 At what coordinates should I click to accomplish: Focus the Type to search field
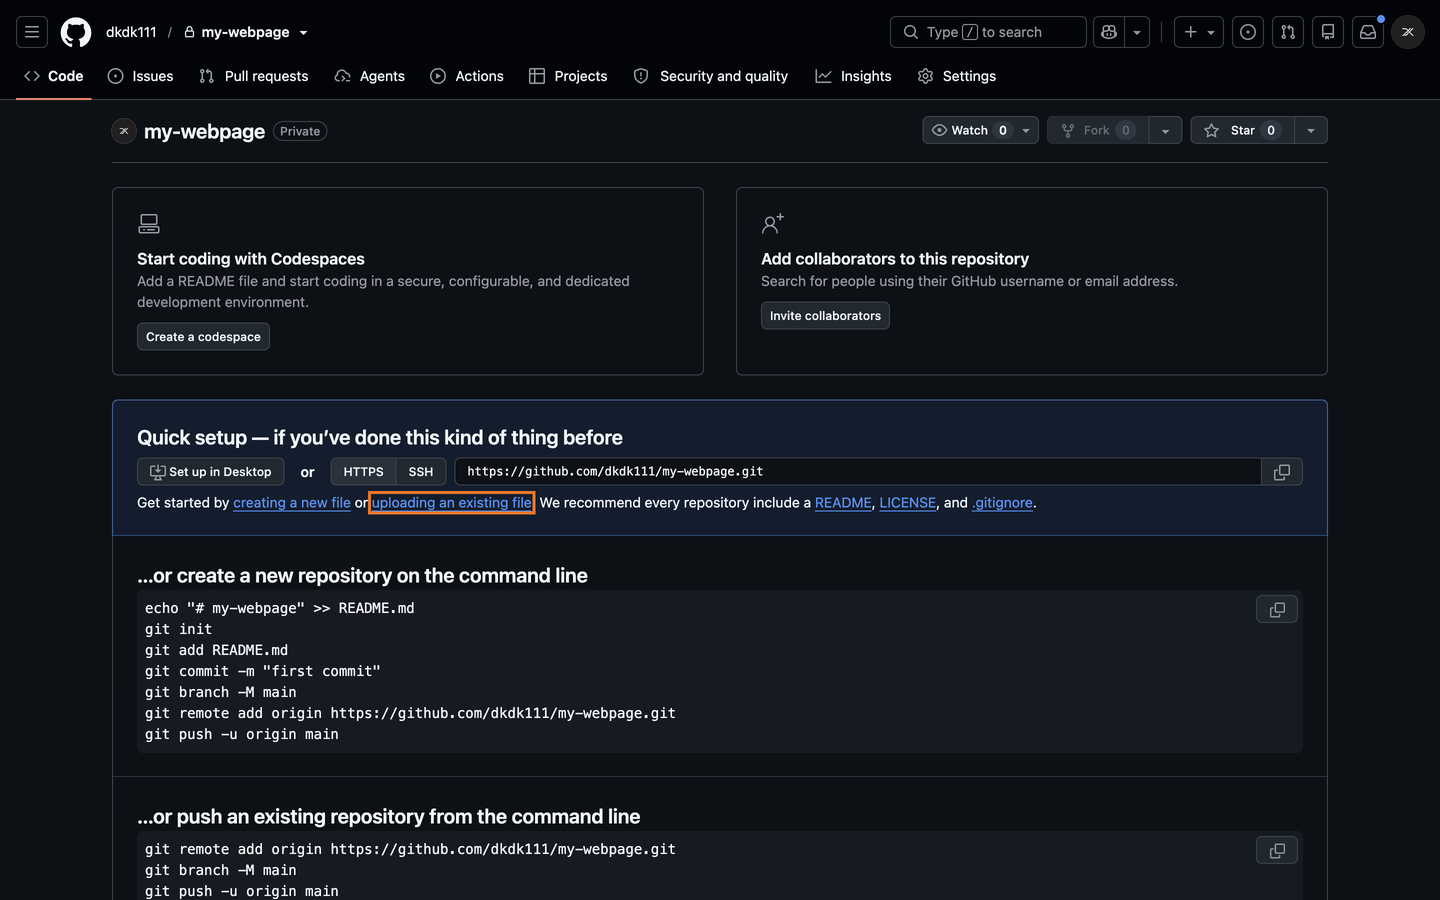pos(988,32)
